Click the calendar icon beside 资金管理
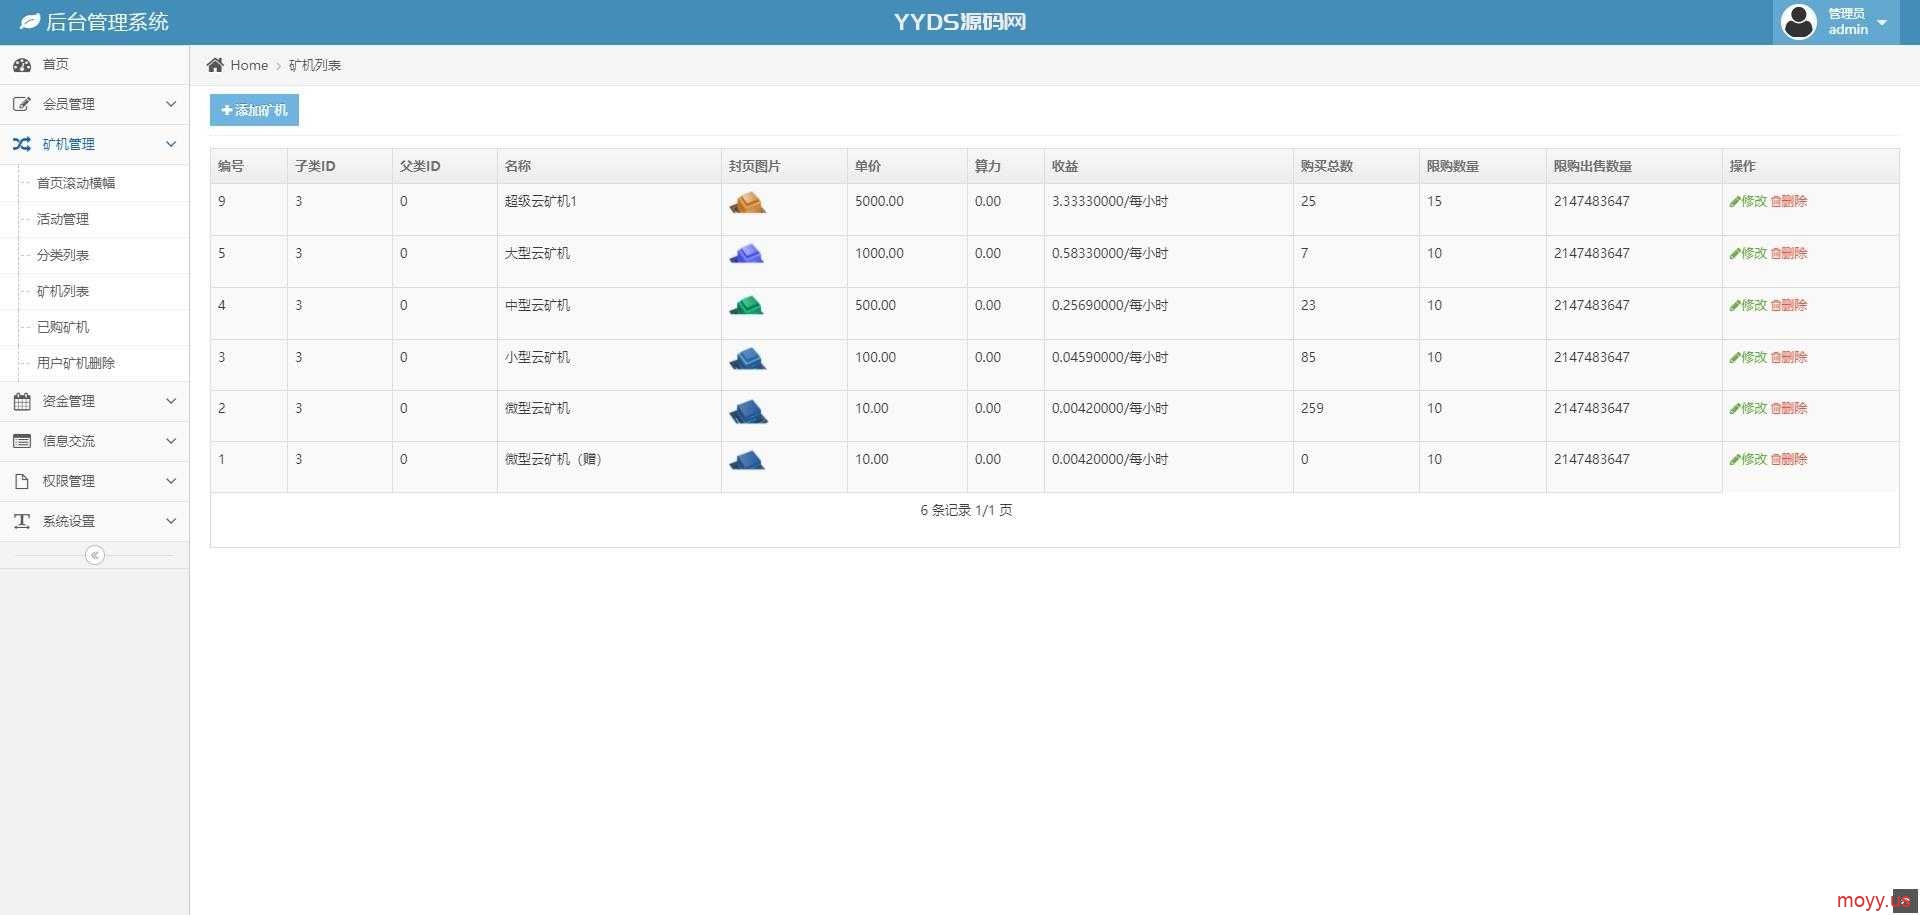Image resolution: width=1920 pixels, height=915 pixels. (22, 401)
